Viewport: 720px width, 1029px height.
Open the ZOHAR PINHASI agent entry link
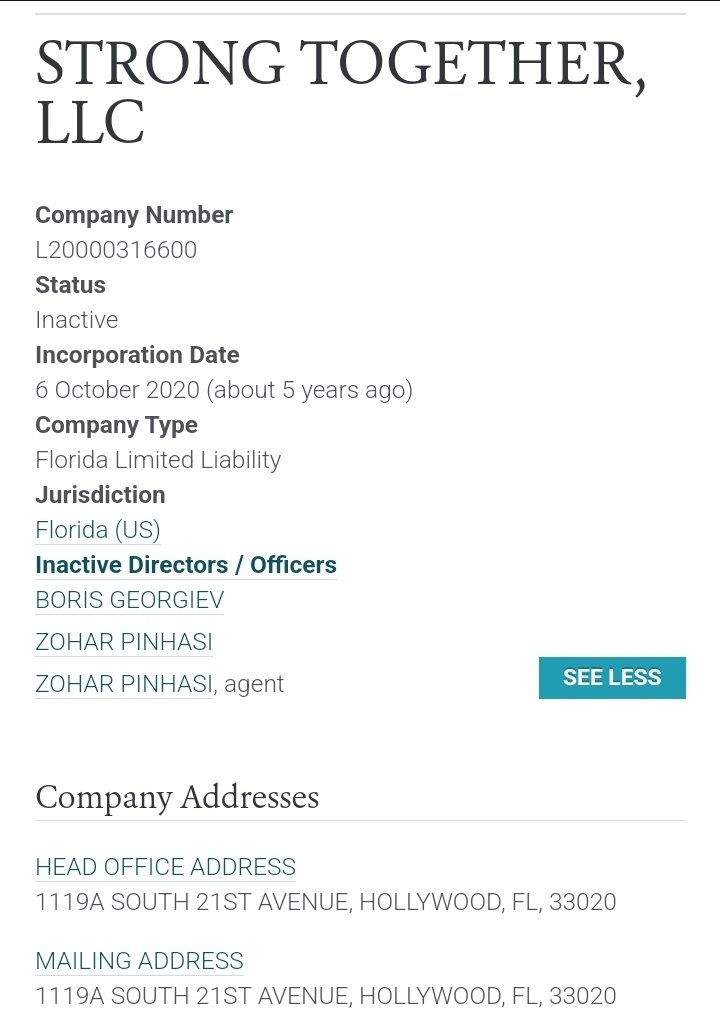[x=124, y=684]
